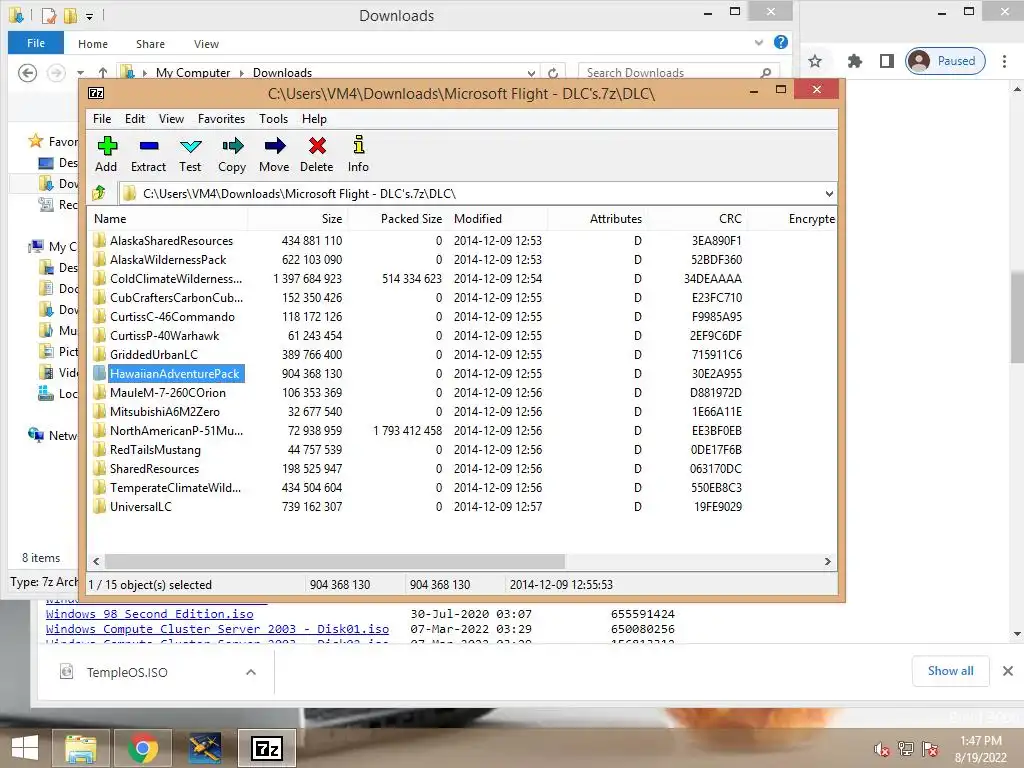Click the TempleOS.ISO download item
This screenshot has width=1024, height=768.
[127, 672]
